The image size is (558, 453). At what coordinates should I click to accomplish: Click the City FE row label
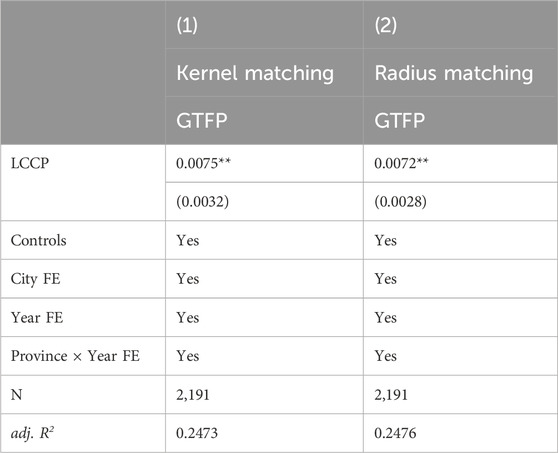click(x=36, y=279)
